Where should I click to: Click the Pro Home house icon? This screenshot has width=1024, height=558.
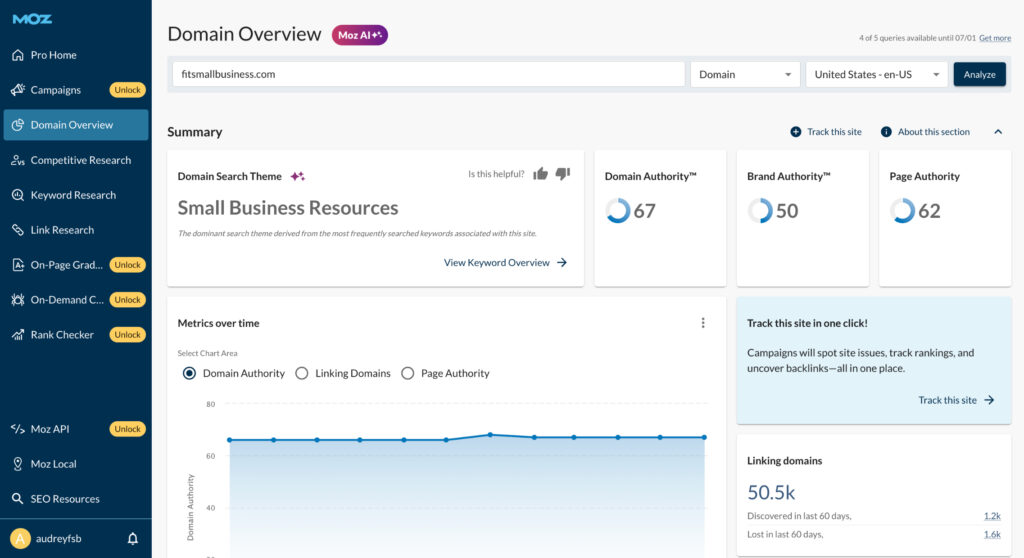click(x=18, y=55)
